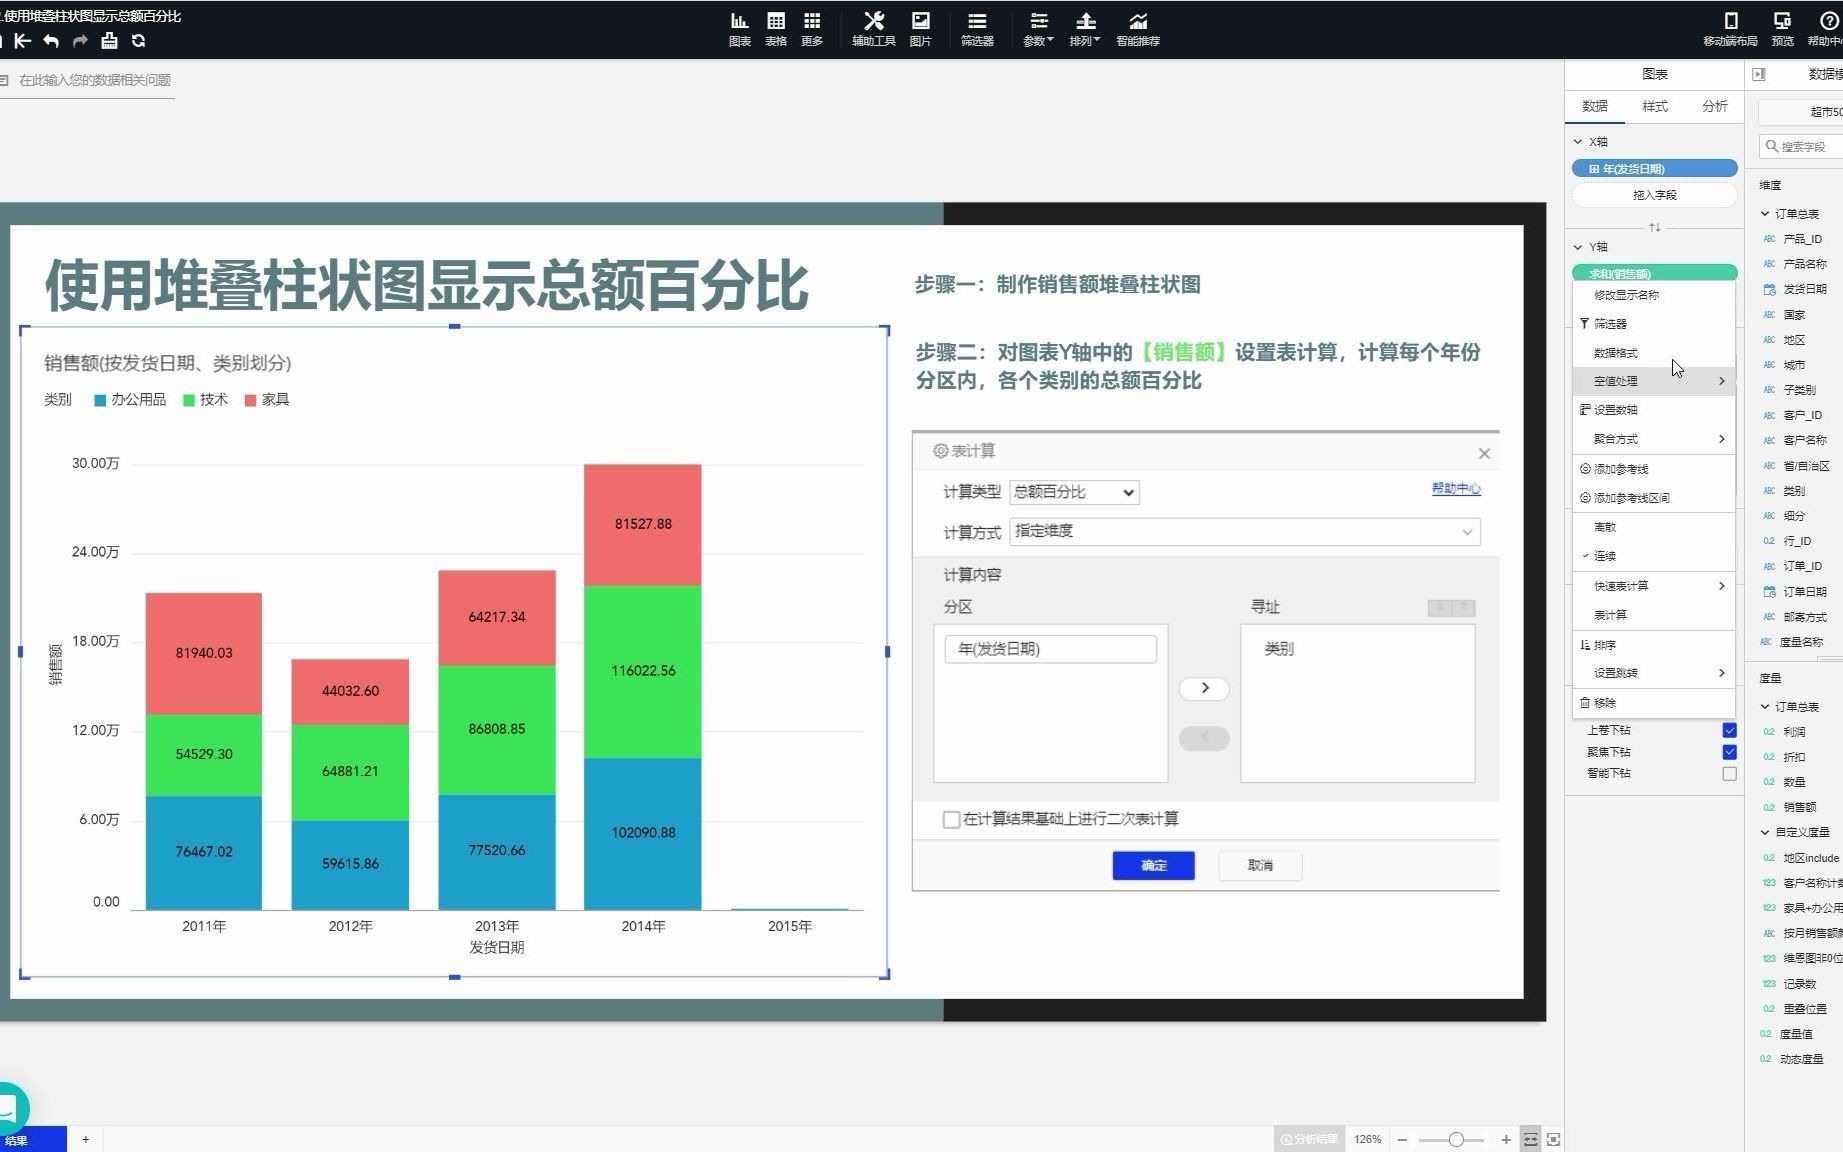
Task: Open the 图表 chart tool in the toolbar
Action: click(739, 28)
